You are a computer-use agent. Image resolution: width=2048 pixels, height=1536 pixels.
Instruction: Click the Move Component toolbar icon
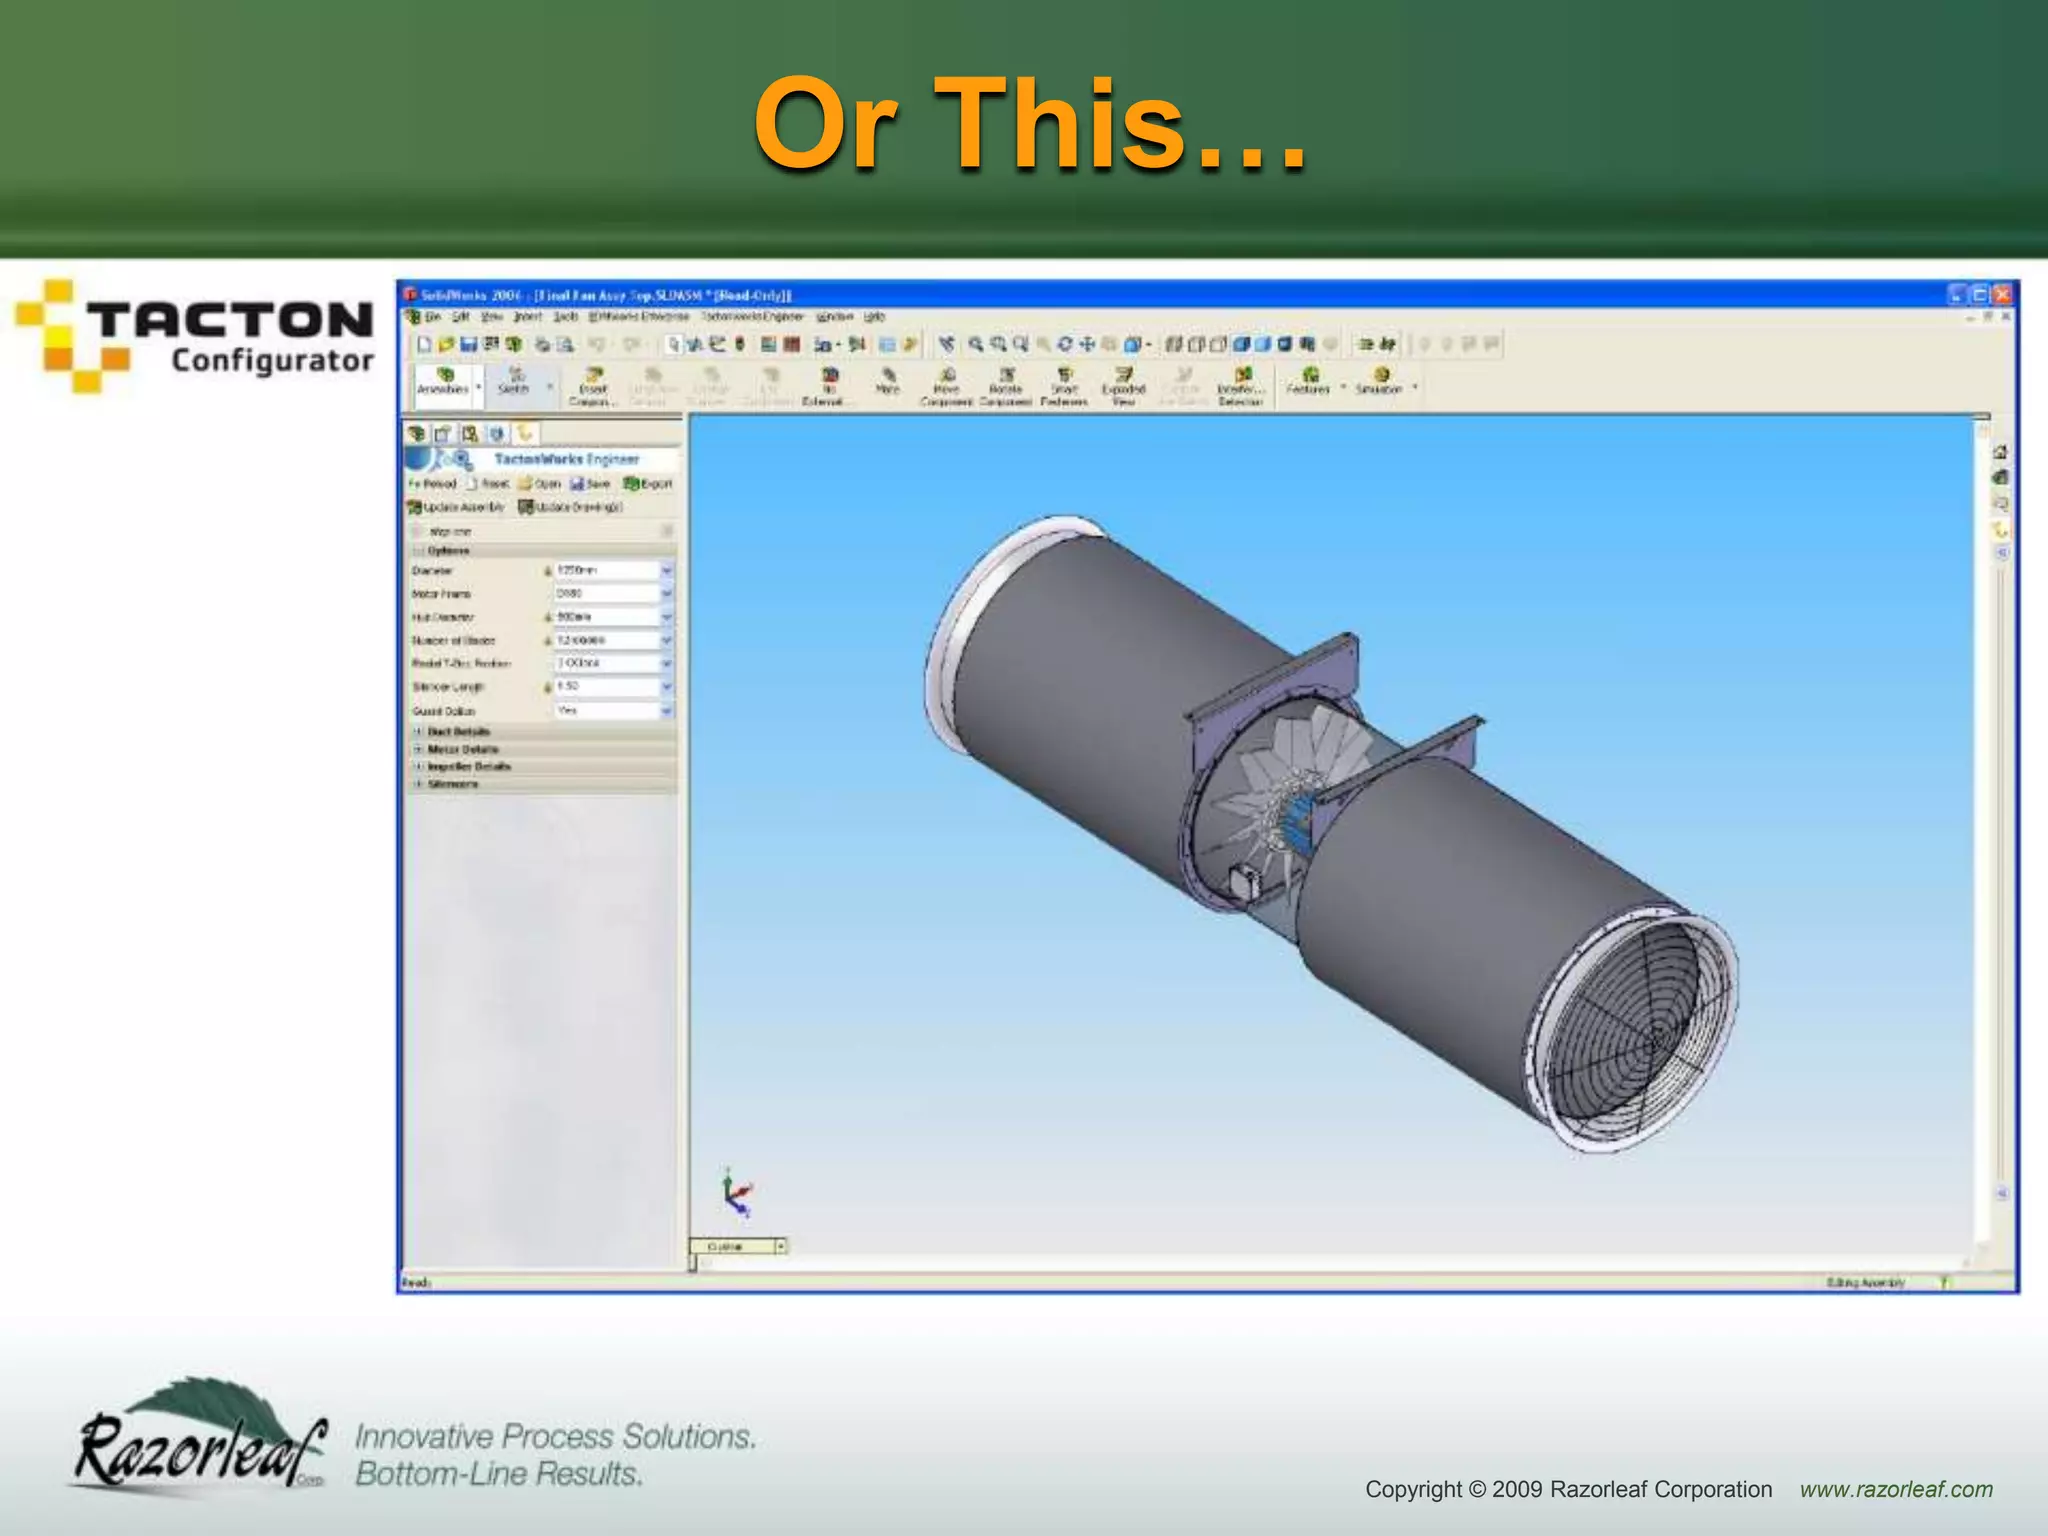pos(946,377)
